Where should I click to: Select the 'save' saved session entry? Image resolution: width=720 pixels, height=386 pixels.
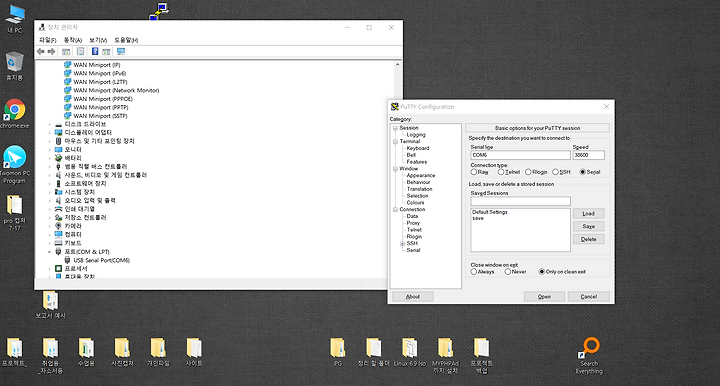(x=478, y=218)
